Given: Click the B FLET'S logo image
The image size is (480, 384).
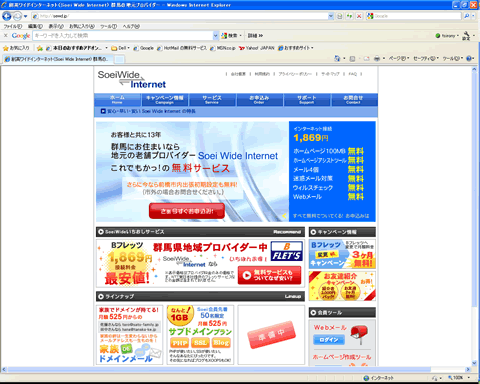Looking at the screenshot, I should (x=287, y=251).
